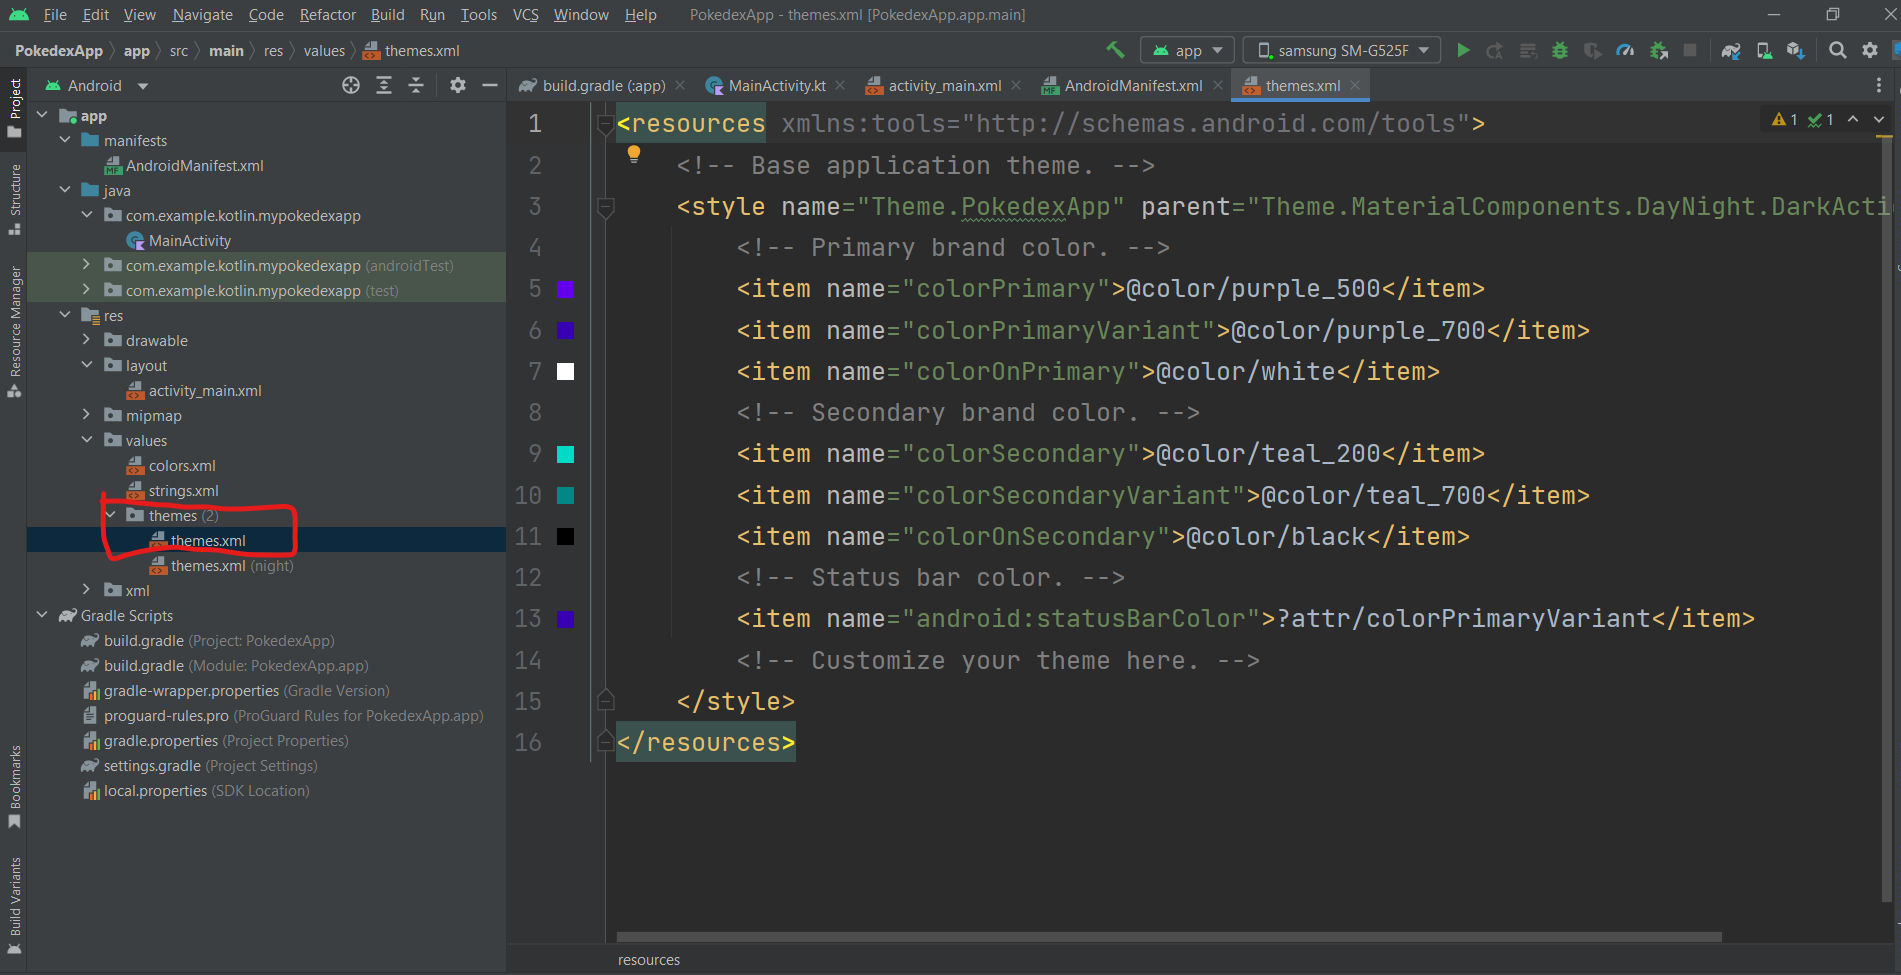This screenshot has width=1901, height=975.
Task: Open the SDK Manager icon
Action: click(x=1796, y=50)
